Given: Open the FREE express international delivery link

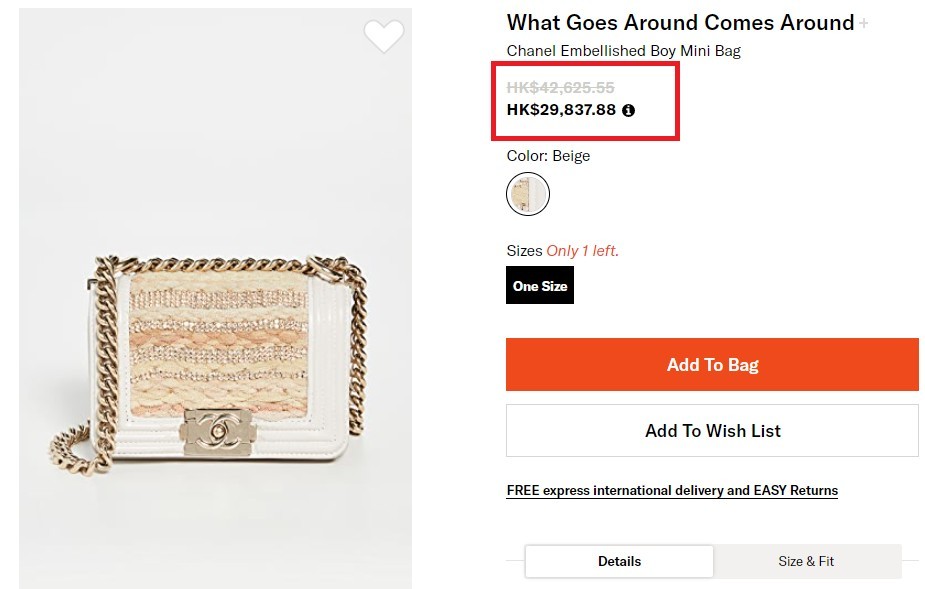Looking at the screenshot, I should [x=672, y=491].
